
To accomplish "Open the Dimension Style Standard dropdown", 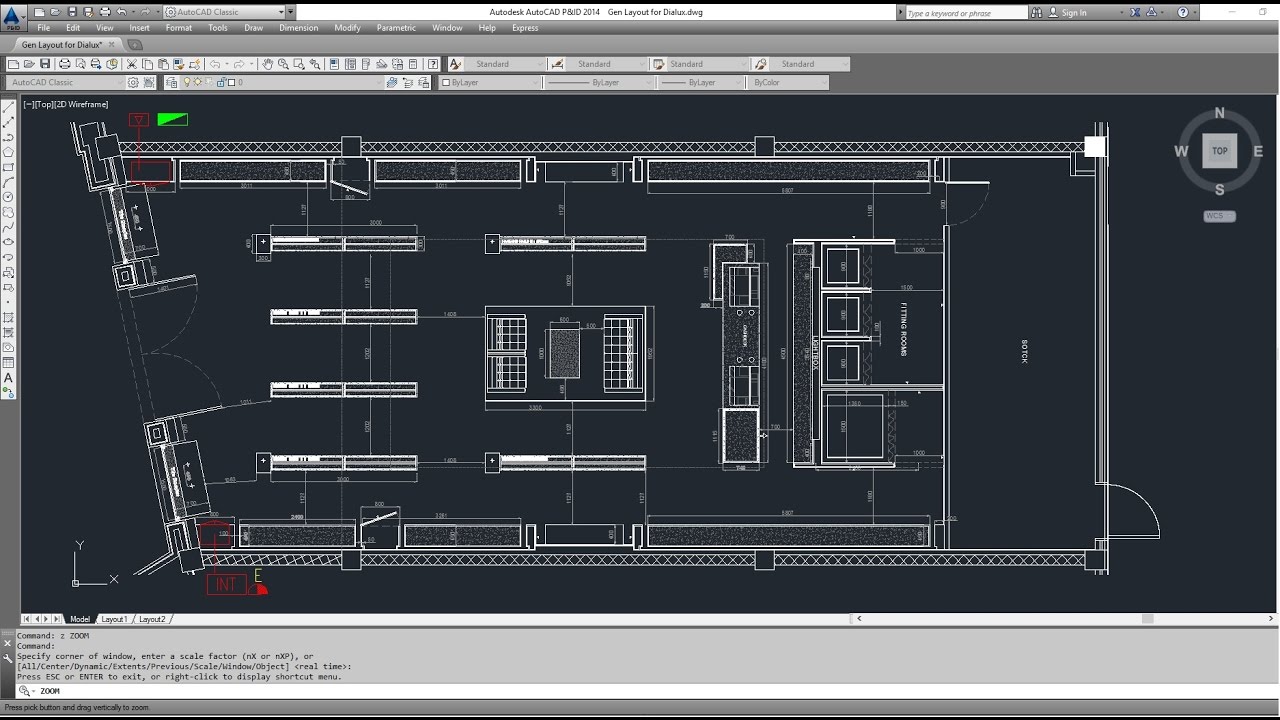I will click(606, 64).
